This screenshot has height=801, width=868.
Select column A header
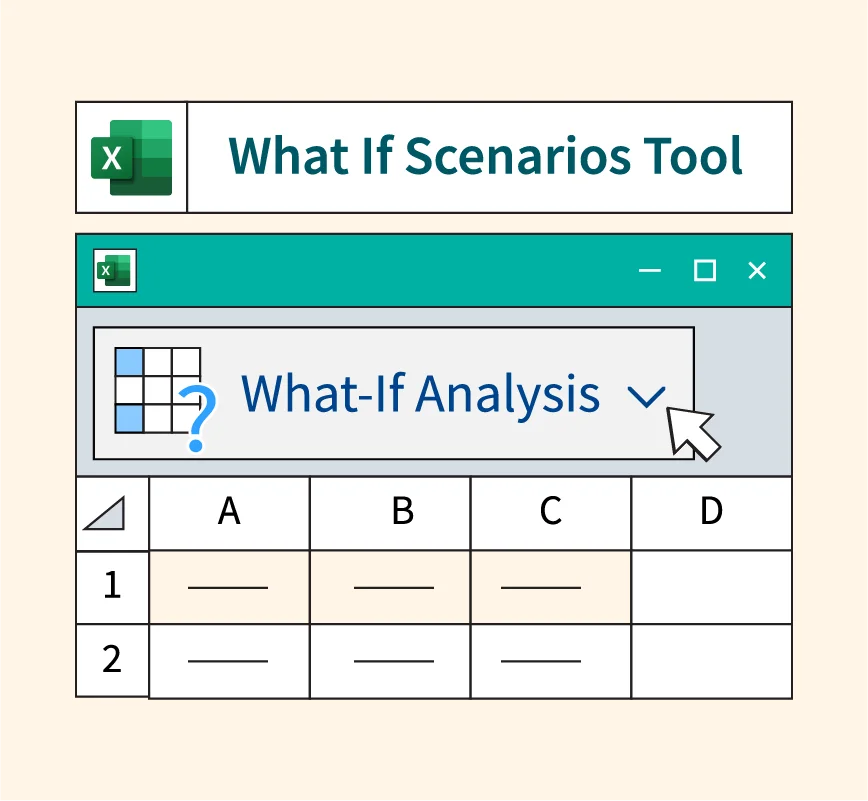pos(229,512)
